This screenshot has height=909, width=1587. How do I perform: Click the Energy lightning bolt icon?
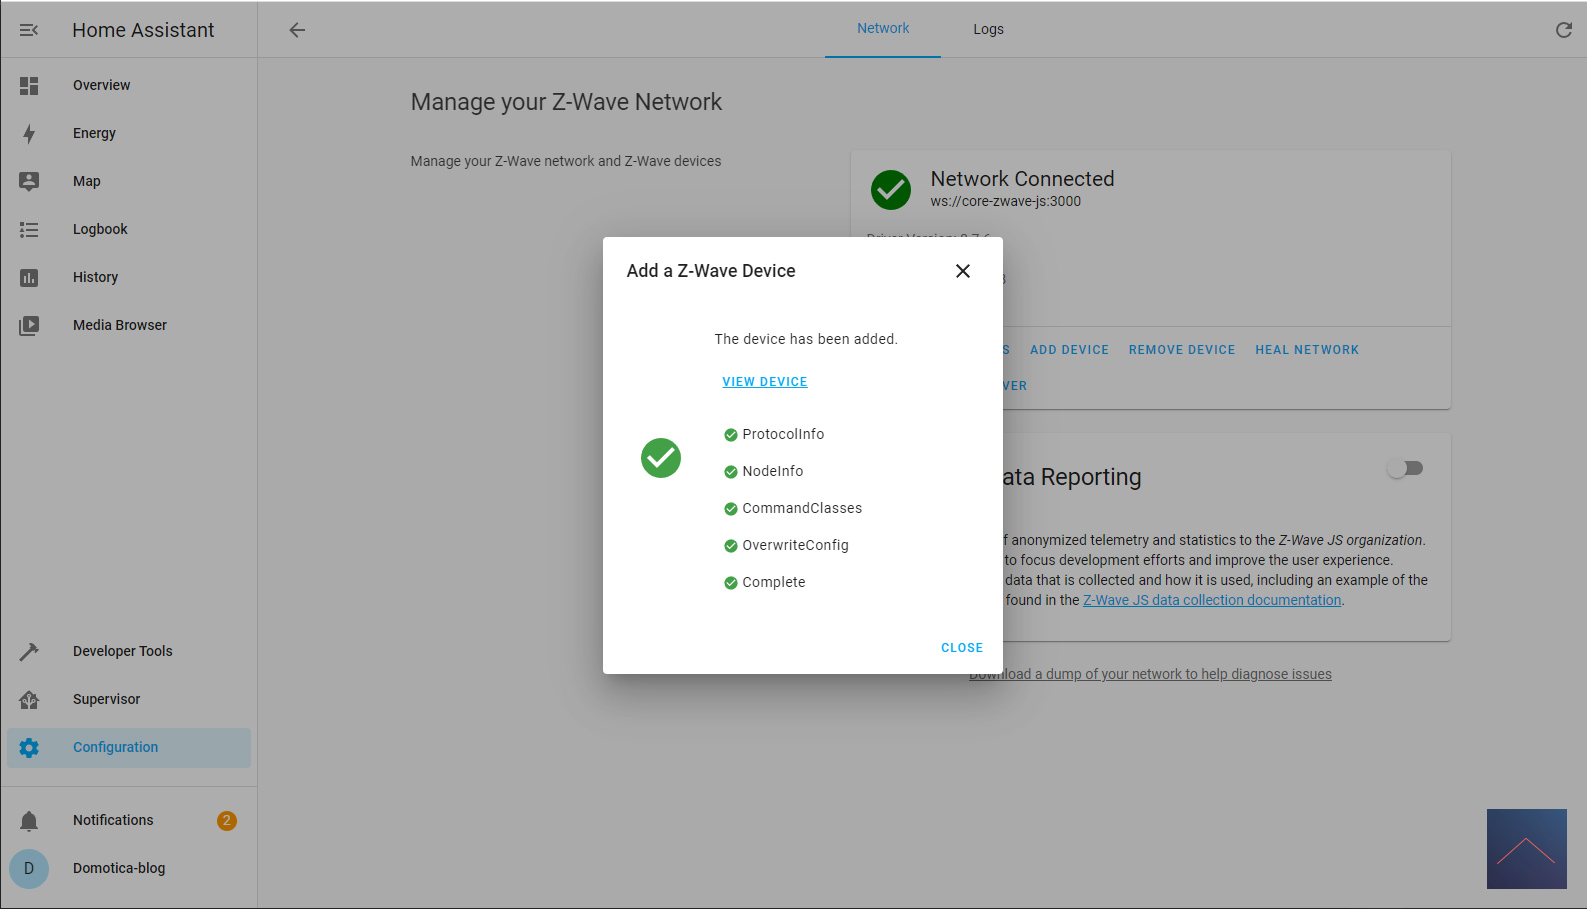tap(29, 134)
